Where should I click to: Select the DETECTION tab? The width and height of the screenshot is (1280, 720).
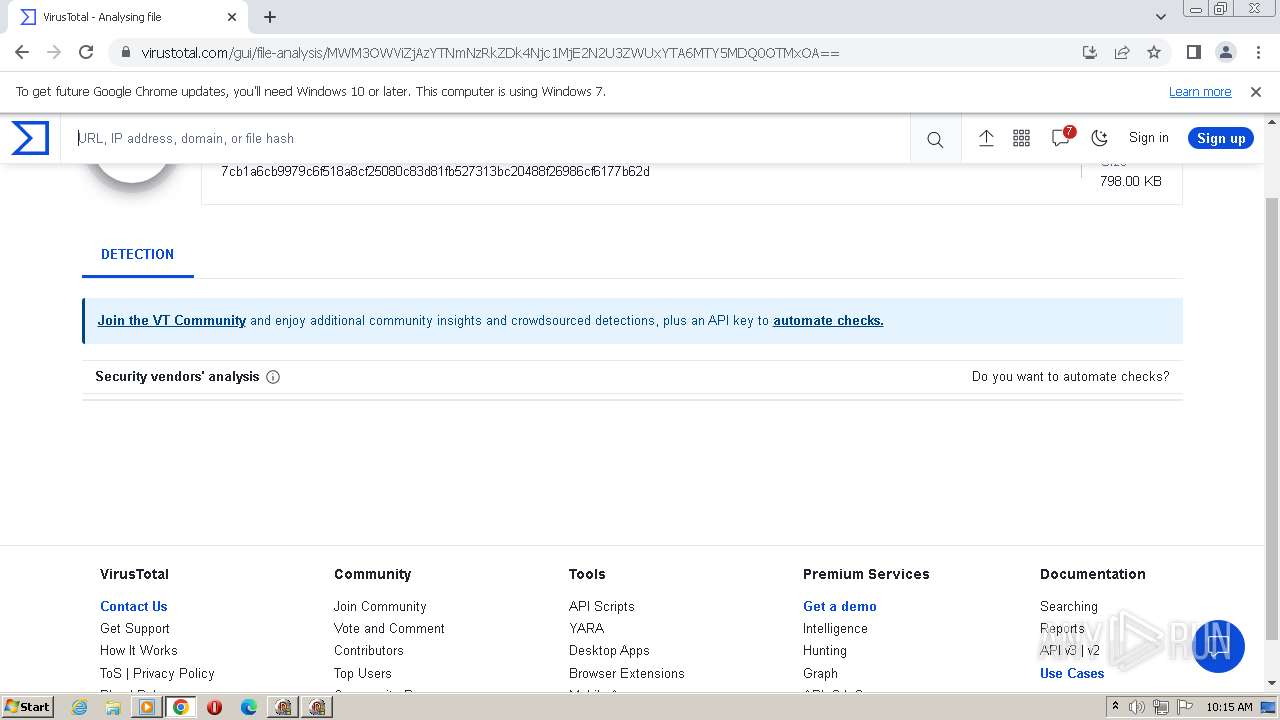tap(138, 254)
